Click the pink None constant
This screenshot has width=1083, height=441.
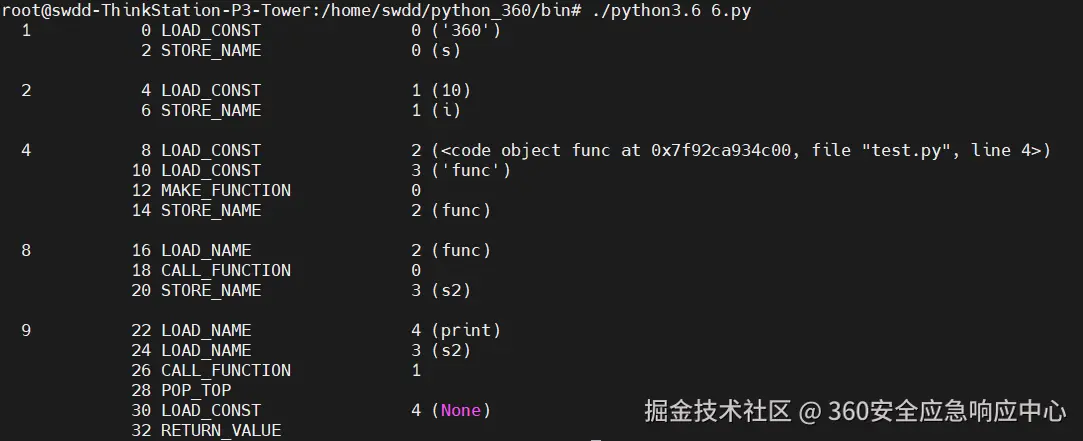[461, 411]
